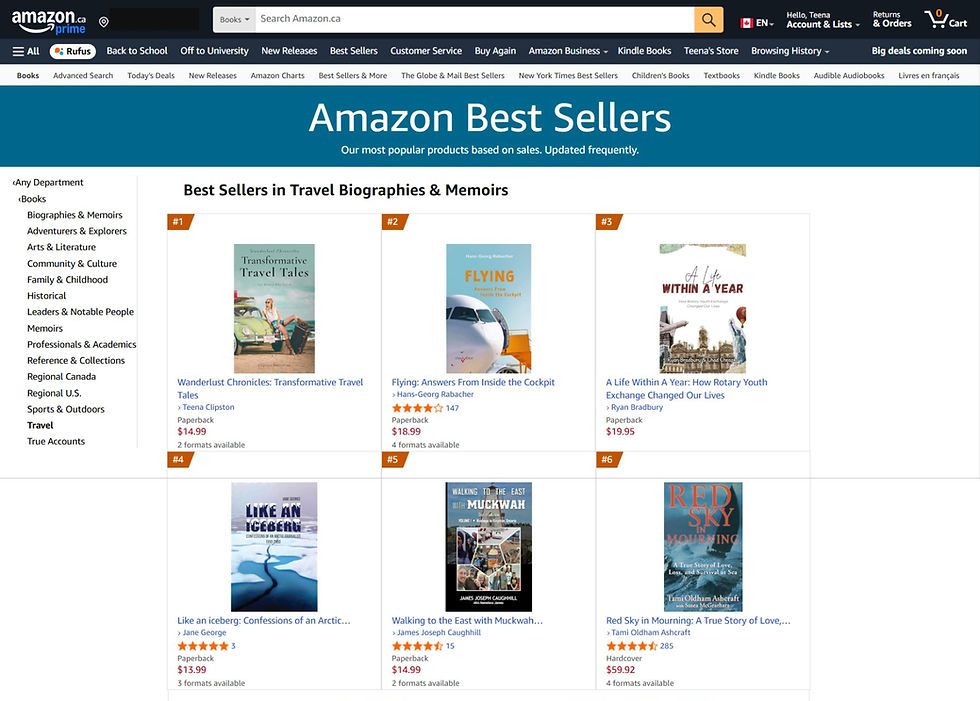980x701 pixels.
Task: Click the delivery location pin icon
Action: click(x=104, y=22)
